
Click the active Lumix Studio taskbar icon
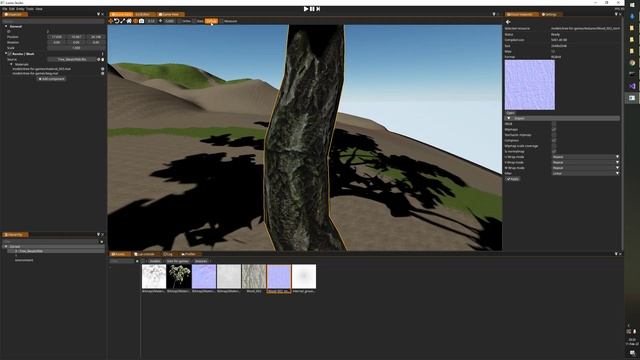[x=632, y=98]
